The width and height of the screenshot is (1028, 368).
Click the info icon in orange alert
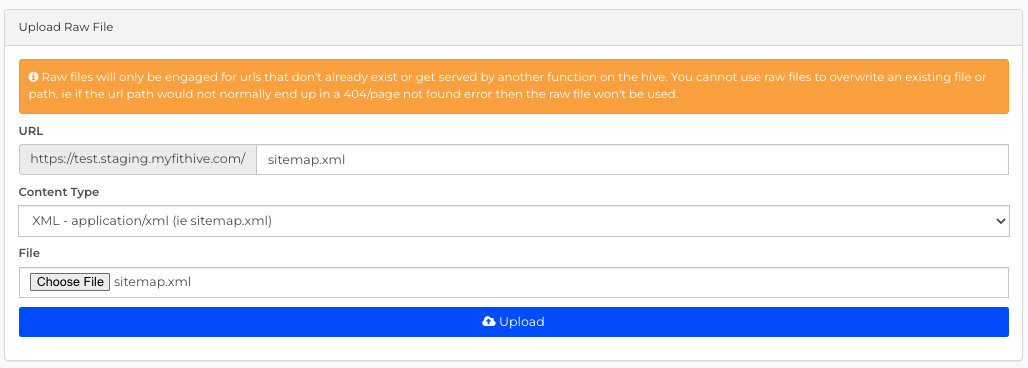pyautogui.click(x=33, y=77)
